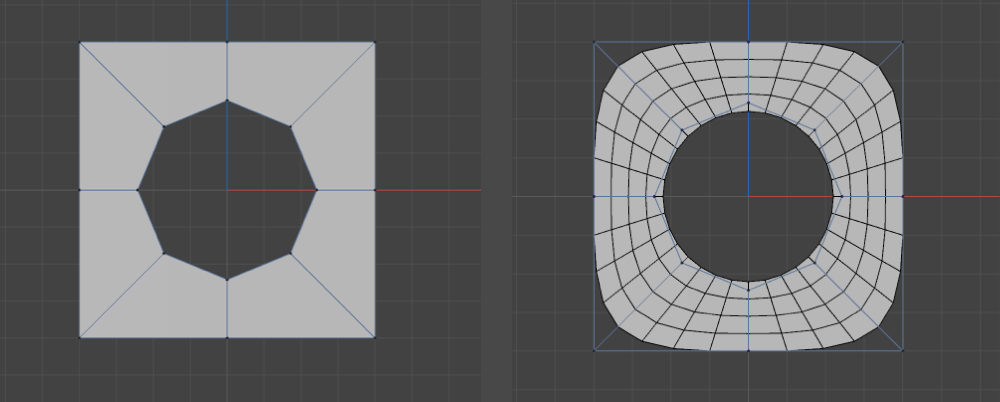Pick left mesh face right of hole, above midline
This screenshot has height=402, width=1000.
click(x=341, y=137)
